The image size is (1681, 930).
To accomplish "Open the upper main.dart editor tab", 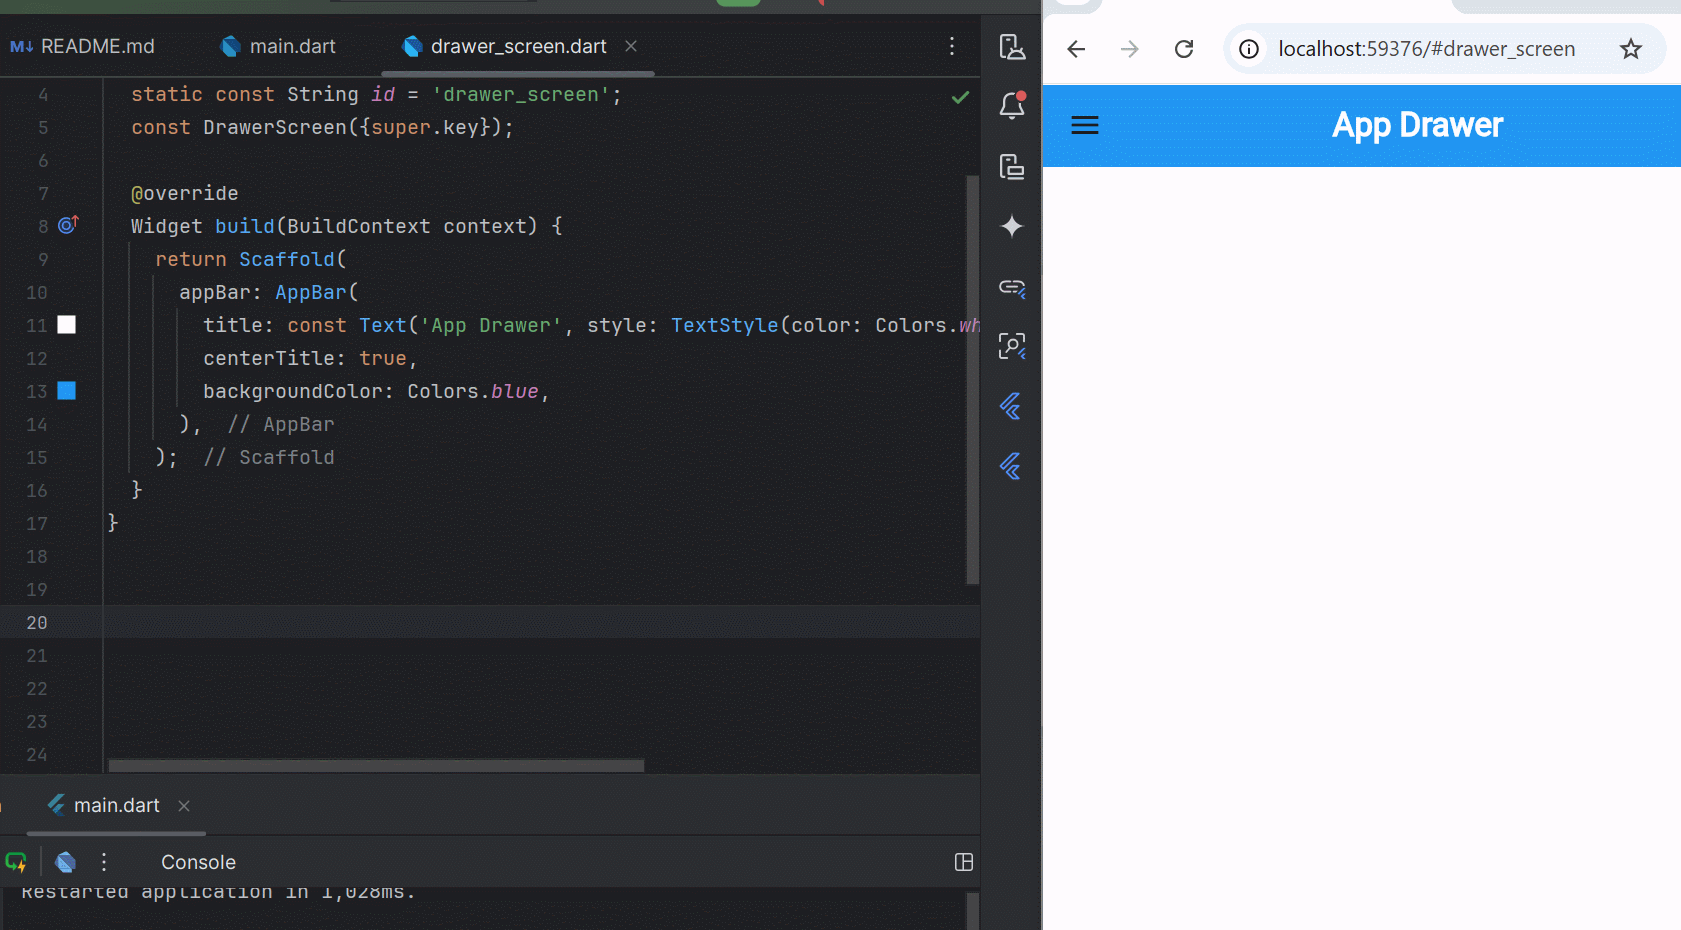I will [278, 46].
